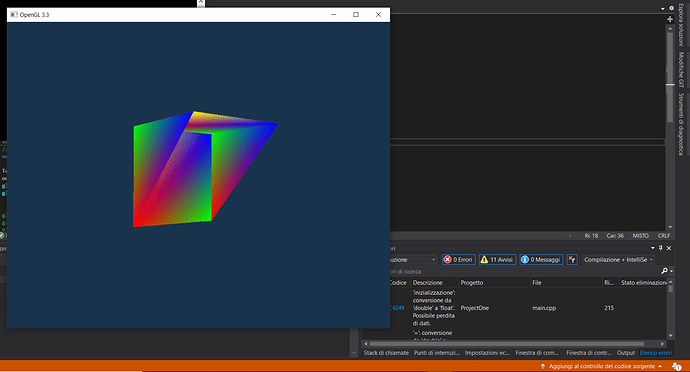Click the CRLF line ending indicator
This screenshot has height=372, width=690.
pos(664,236)
